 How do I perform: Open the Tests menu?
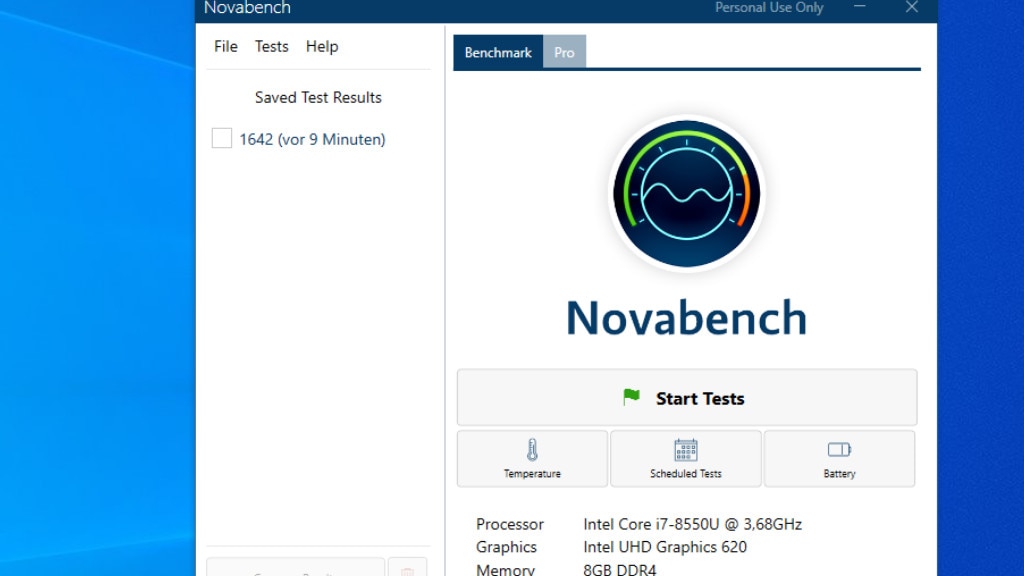click(x=272, y=46)
